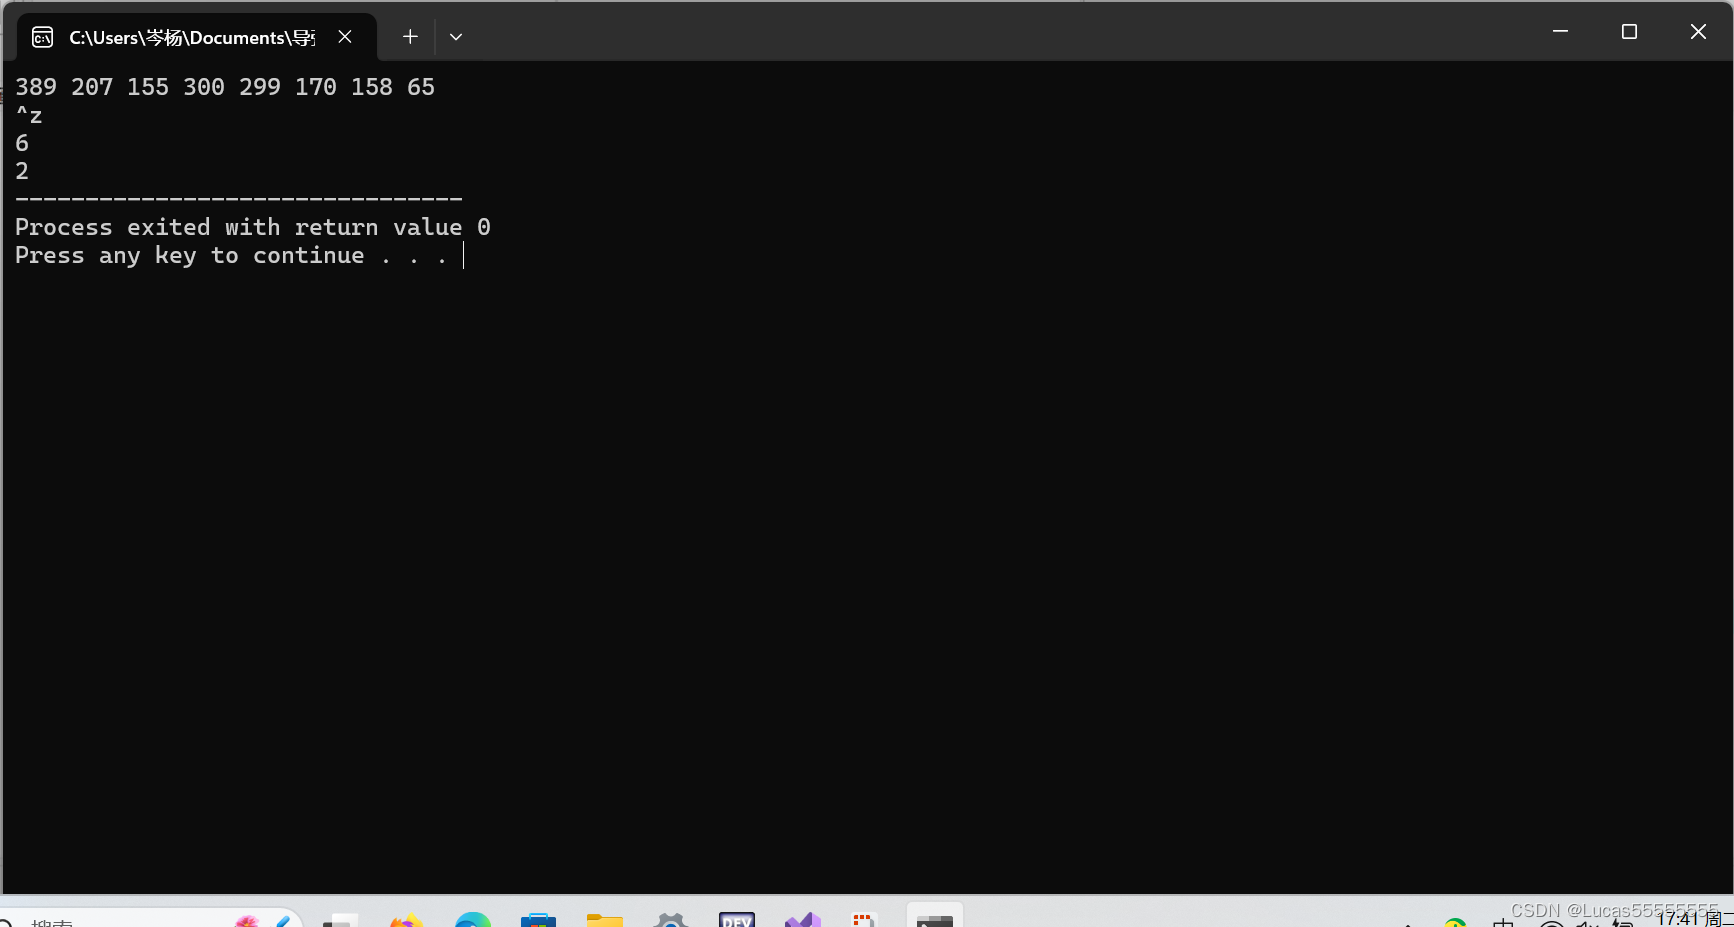The image size is (1734, 927).
Task: Select the blue pen app in taskbar
Action: 283,920
